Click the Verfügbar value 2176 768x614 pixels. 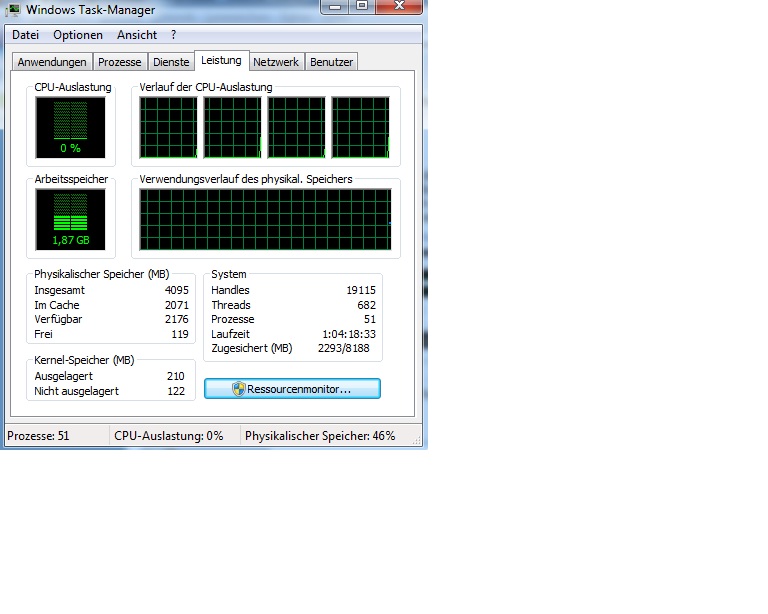tap(176, 319)
